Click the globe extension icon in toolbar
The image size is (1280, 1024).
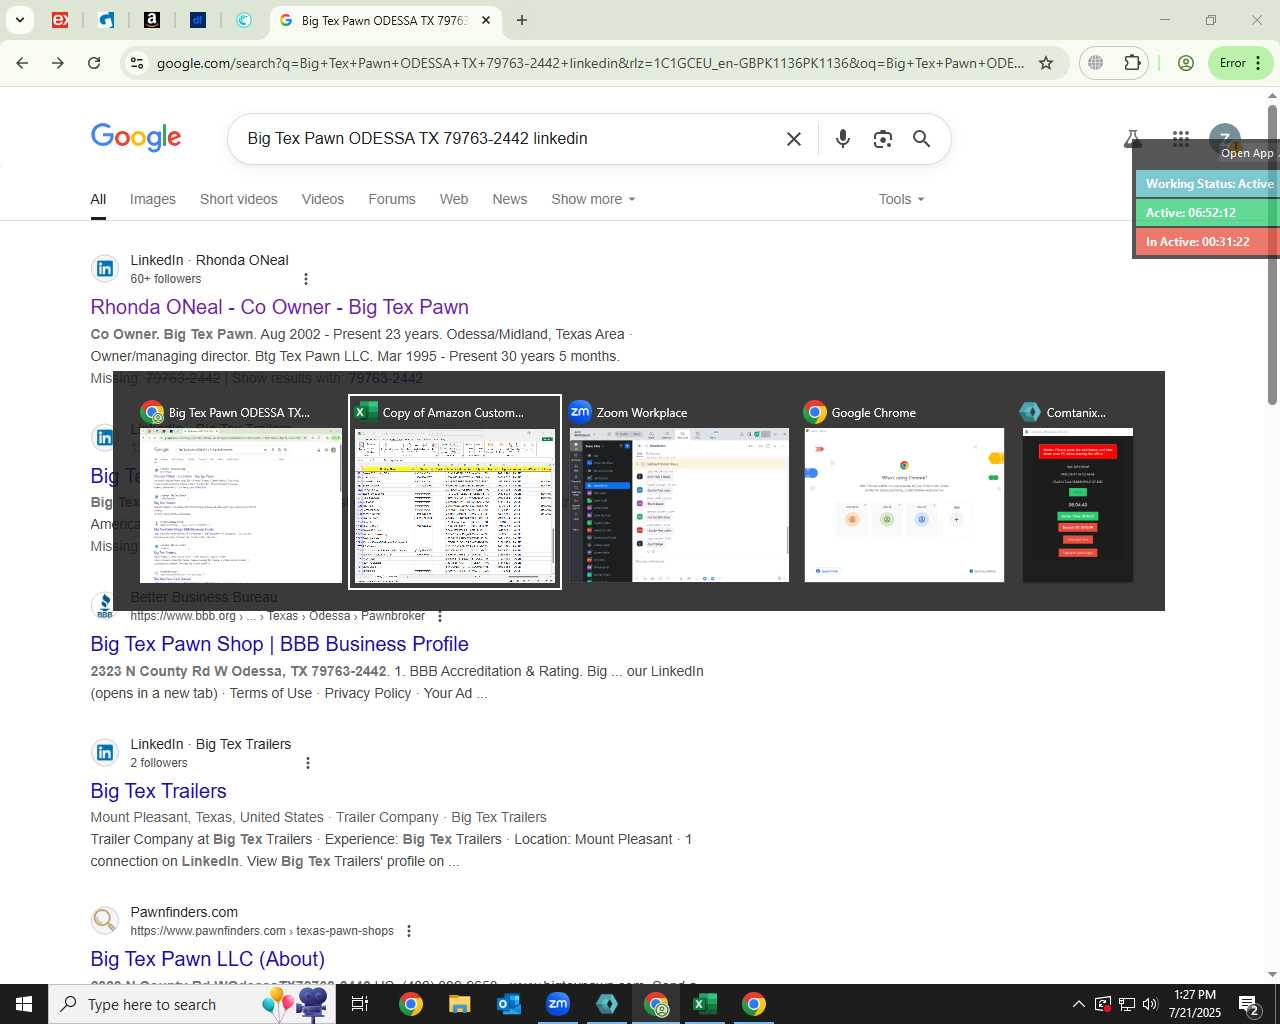[x=1096, y=63]
